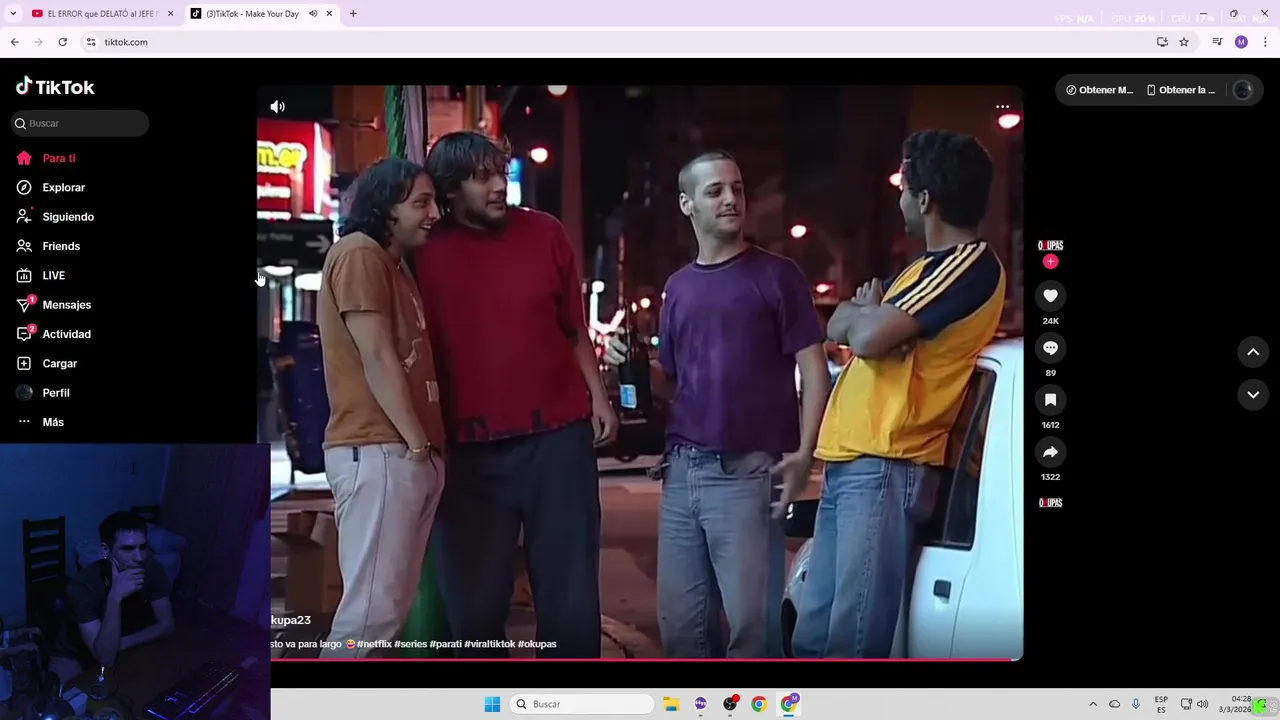
Task: Open first Chrome icon in taskbar
Action: (759, 704)
